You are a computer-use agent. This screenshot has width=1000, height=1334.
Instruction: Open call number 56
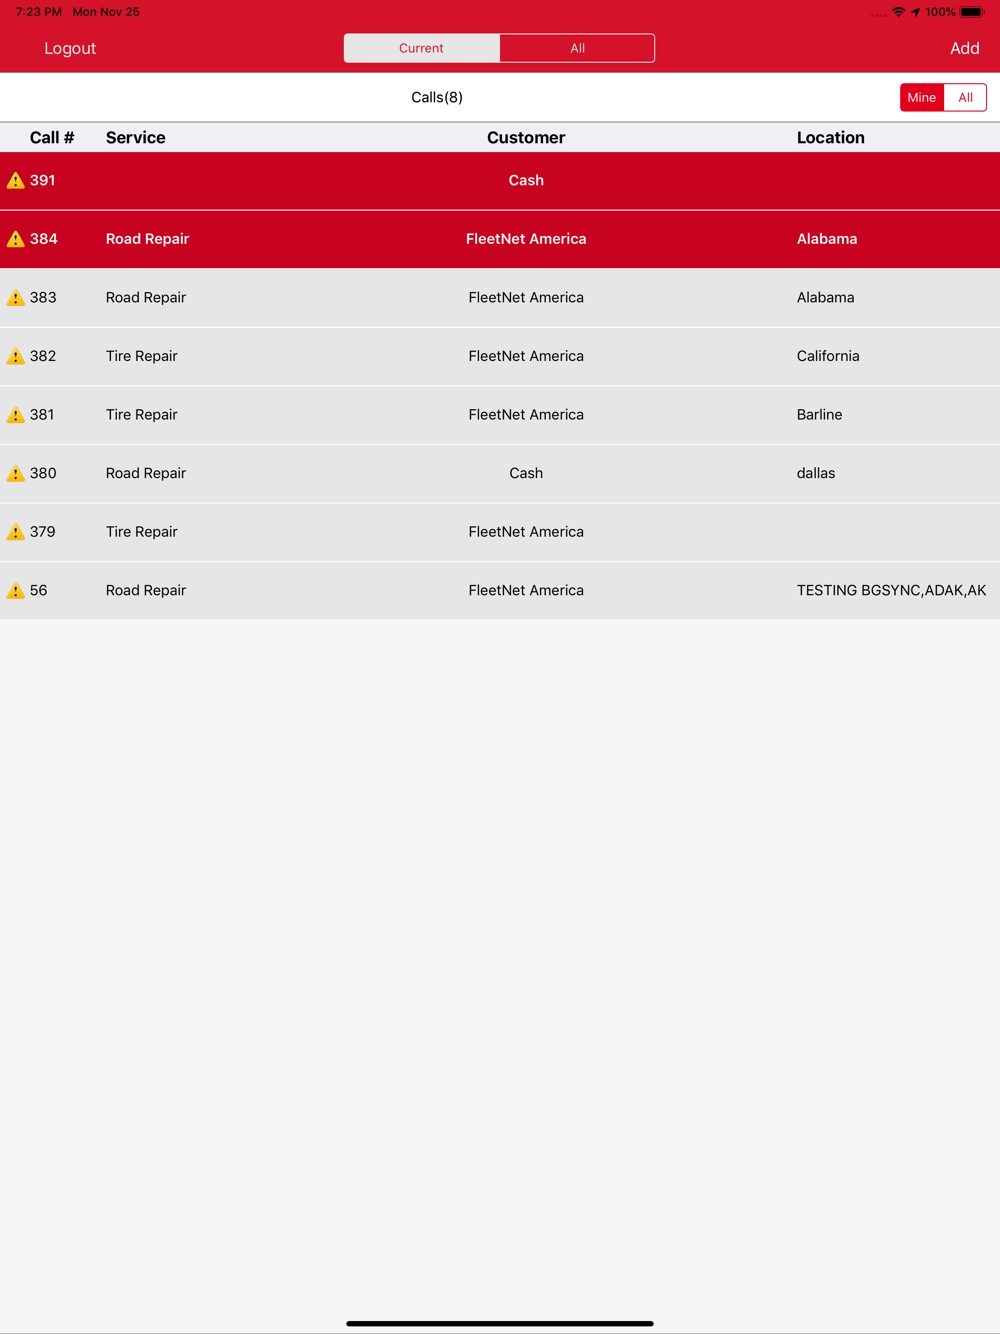tap(38, 591)
